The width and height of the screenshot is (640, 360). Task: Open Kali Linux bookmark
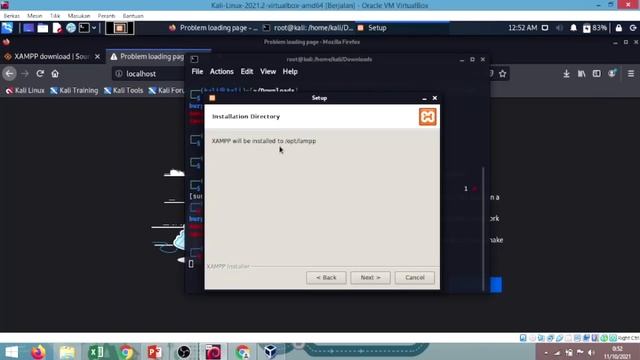pos(25,91)
